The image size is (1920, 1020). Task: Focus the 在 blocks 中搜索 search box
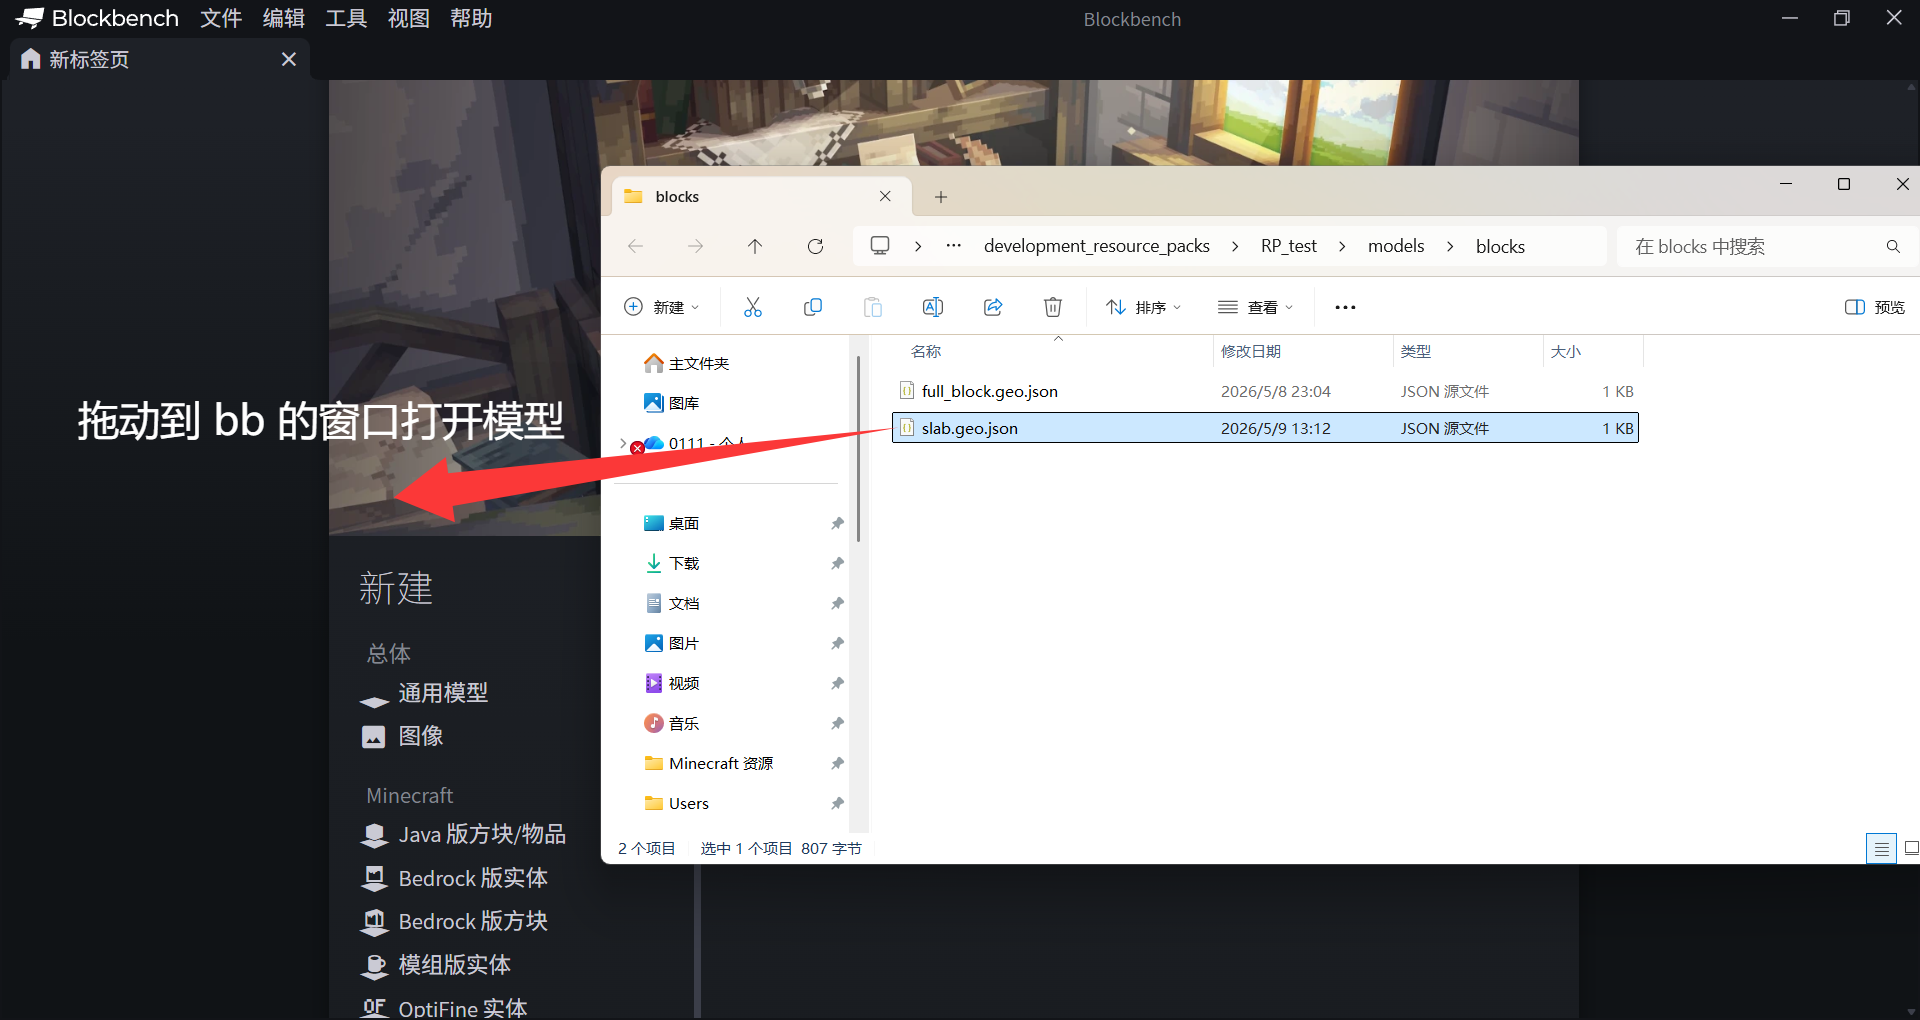pos(1766,246)
